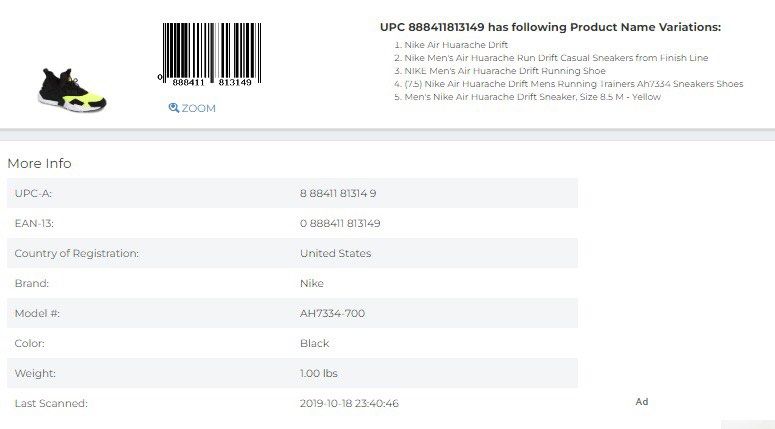Click the Size 8.5 M Yellow variation
The height and width of the screenshot is (429, 775).
532,97
